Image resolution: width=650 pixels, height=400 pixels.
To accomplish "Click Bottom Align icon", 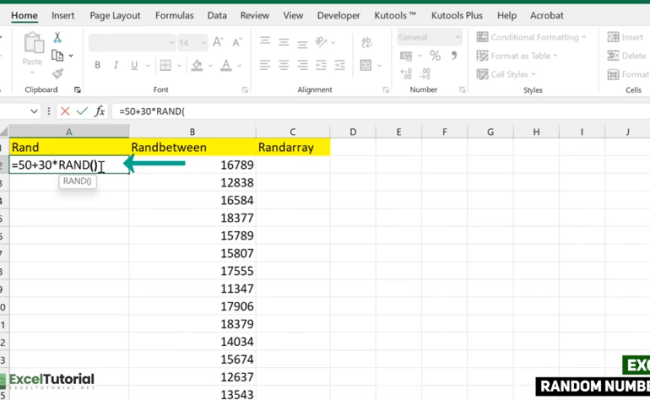I will tap(303, 43).
